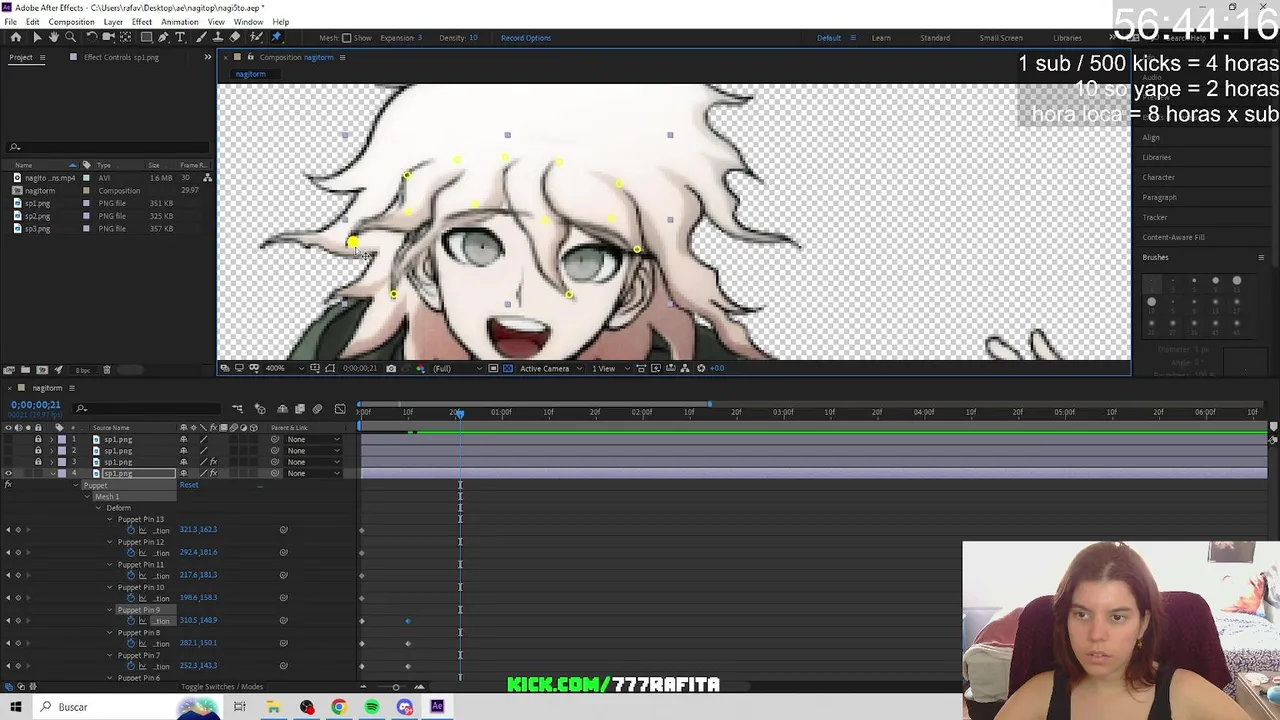Collapse Puppet Pin 12 group
1280x720 pixels.
click(x=110, y=542)
